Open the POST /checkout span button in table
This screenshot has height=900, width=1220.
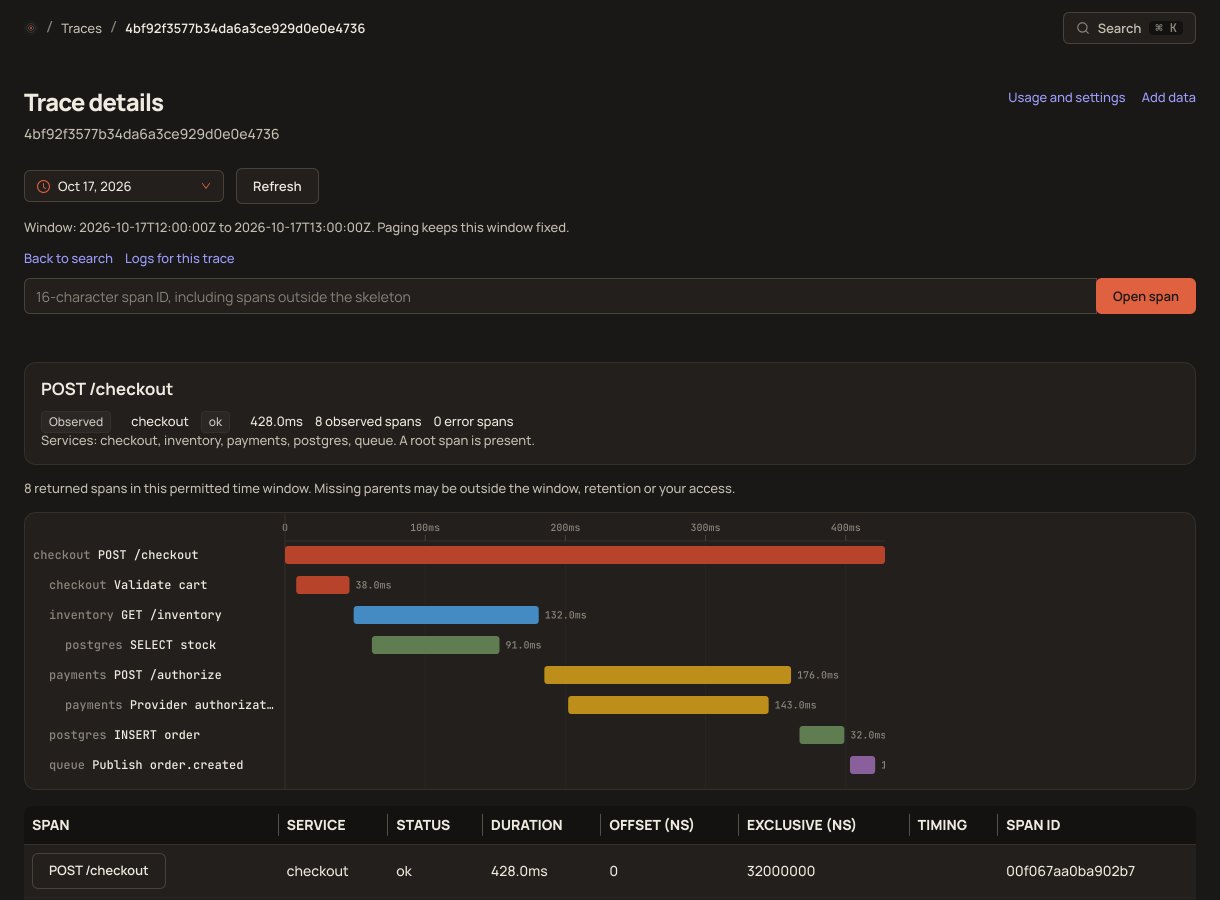tap(99, 871)
